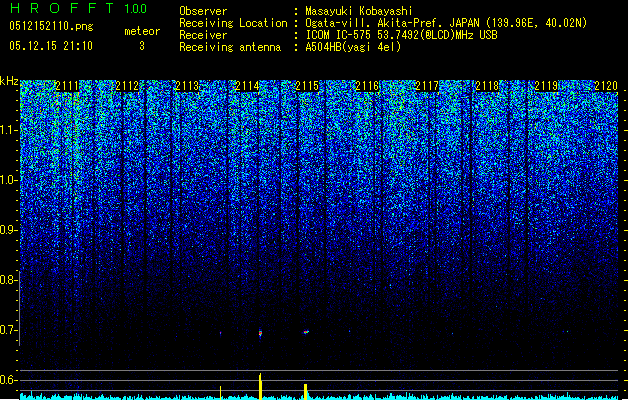The image size is (629, 400).
Task: Click the 2118 time marker
Action: click(487, 86)
